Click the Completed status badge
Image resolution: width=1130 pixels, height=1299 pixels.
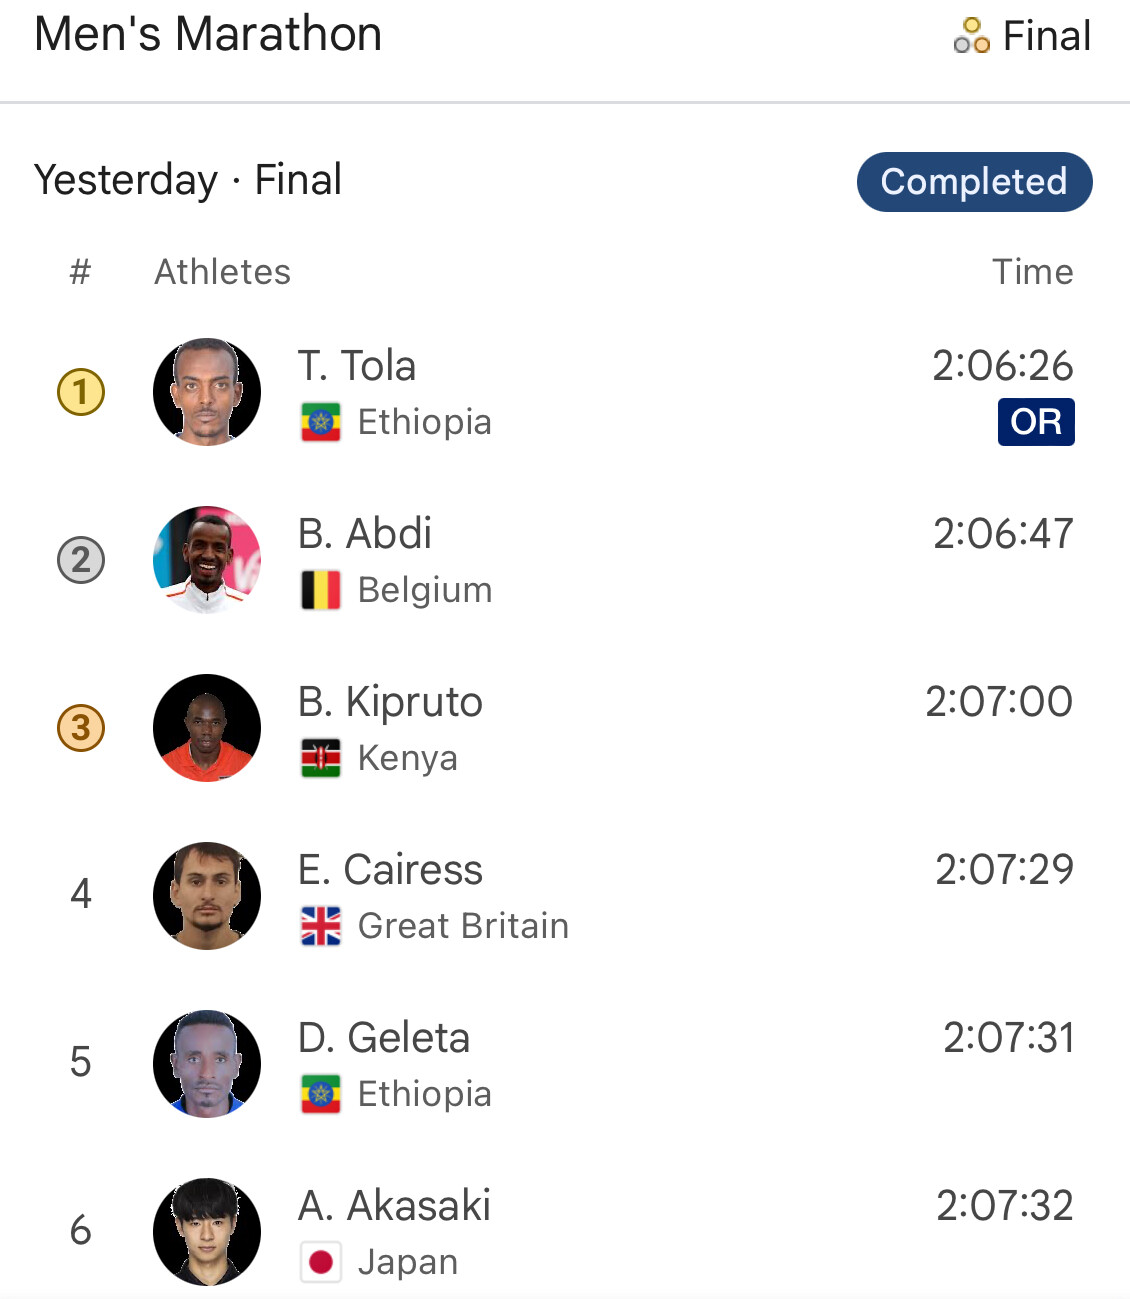click(974, 182)
